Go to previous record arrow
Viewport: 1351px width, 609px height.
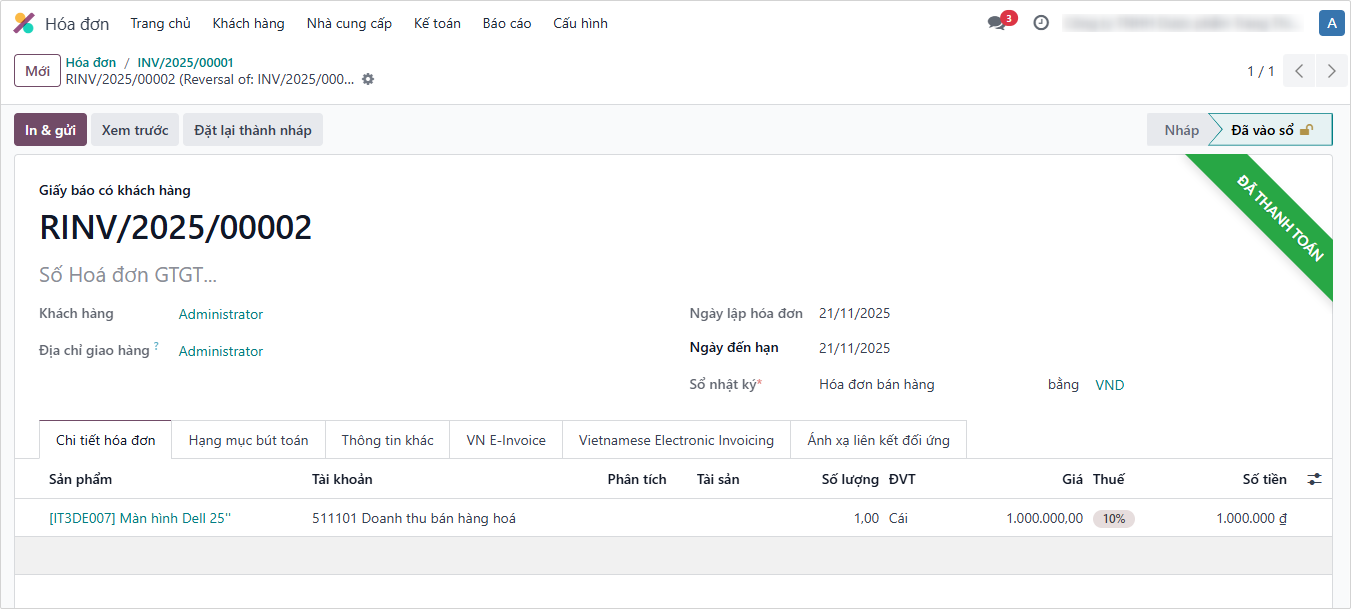1298,71
